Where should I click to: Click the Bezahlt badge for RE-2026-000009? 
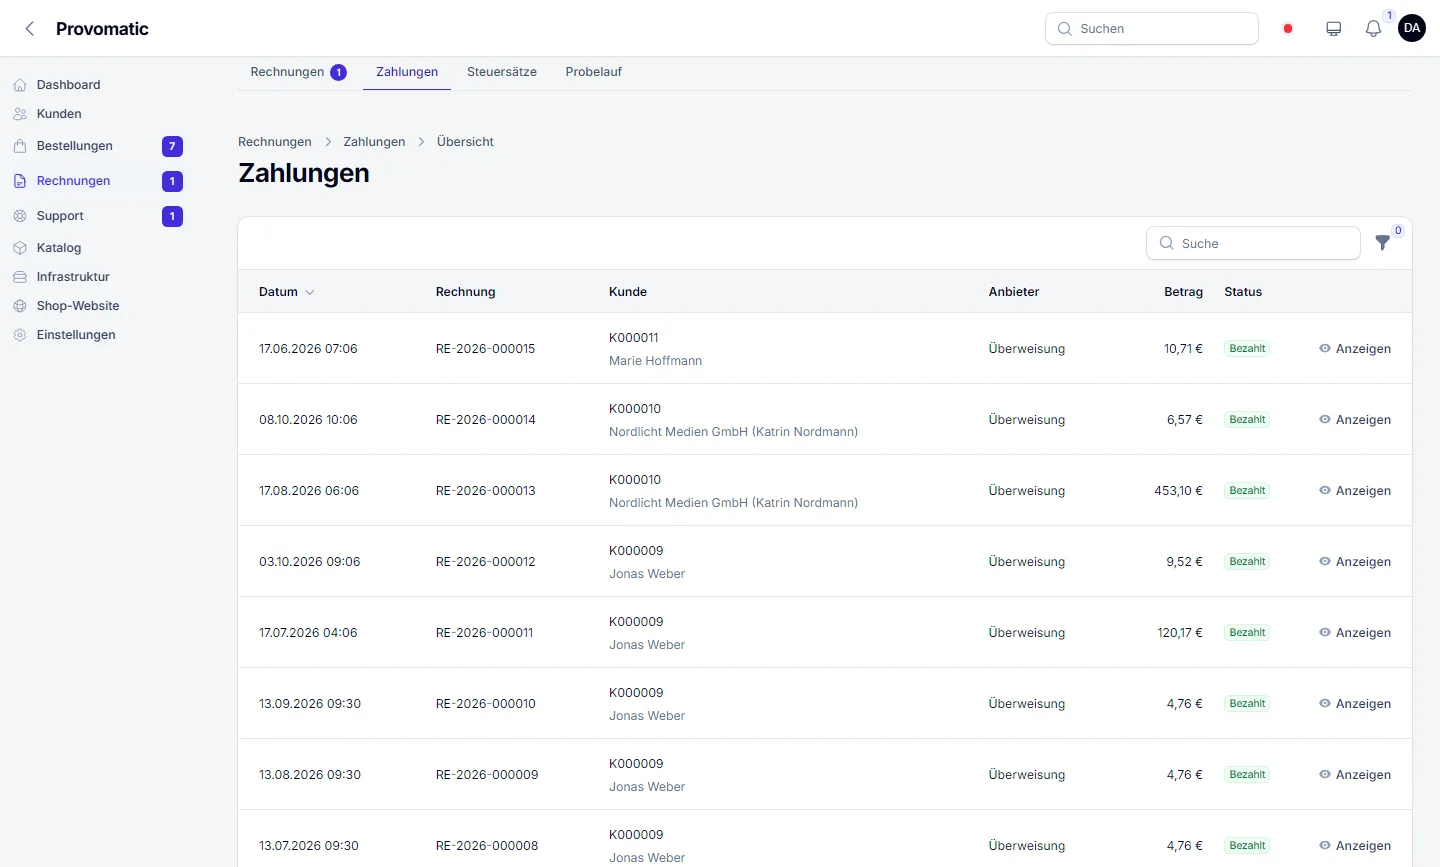[x=1247, y=775]
